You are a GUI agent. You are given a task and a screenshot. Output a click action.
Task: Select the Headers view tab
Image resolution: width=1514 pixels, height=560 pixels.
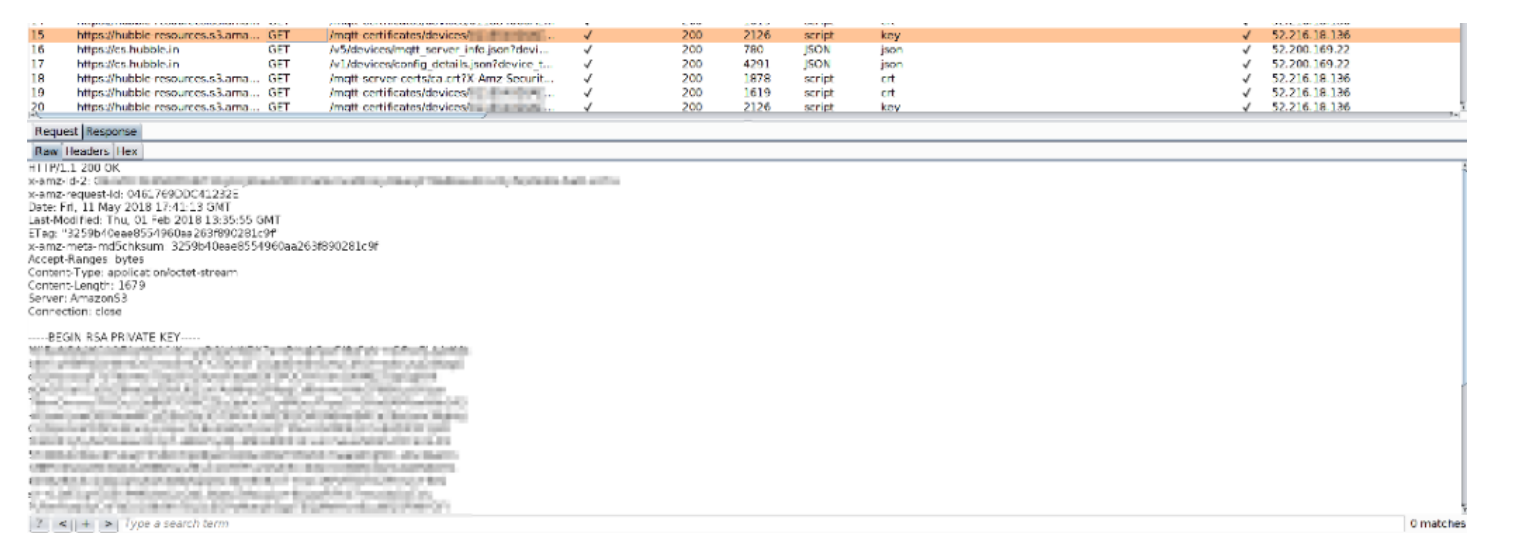[x=88, y=151]
